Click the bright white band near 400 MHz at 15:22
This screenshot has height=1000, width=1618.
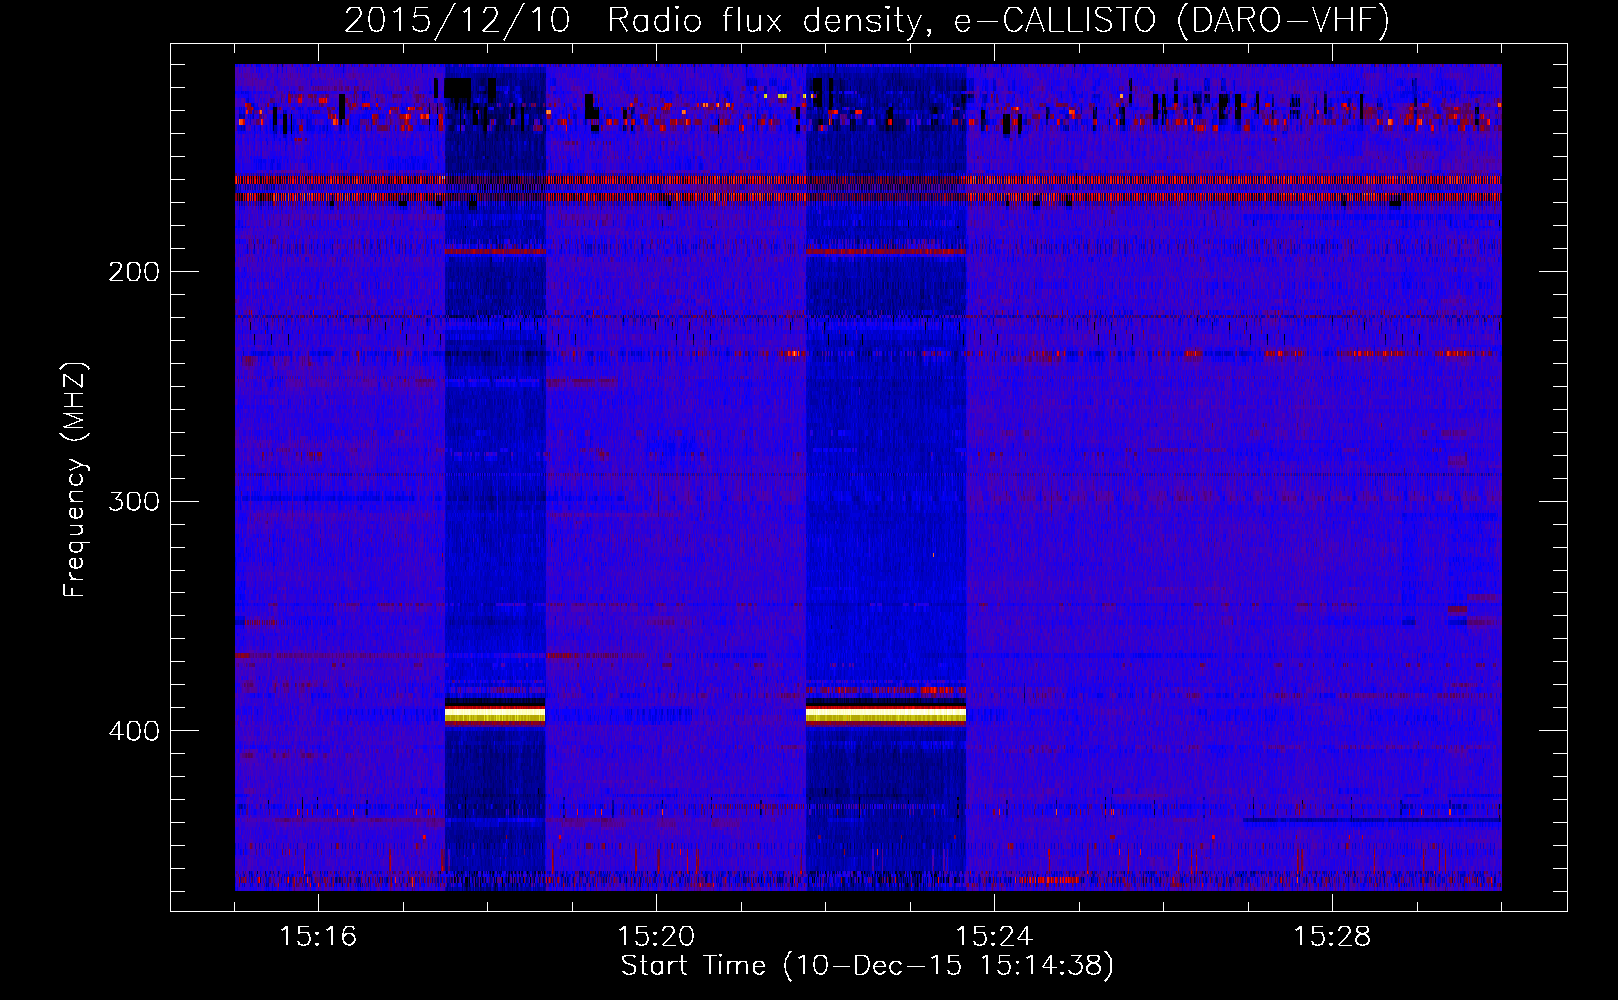click(886, 713)
